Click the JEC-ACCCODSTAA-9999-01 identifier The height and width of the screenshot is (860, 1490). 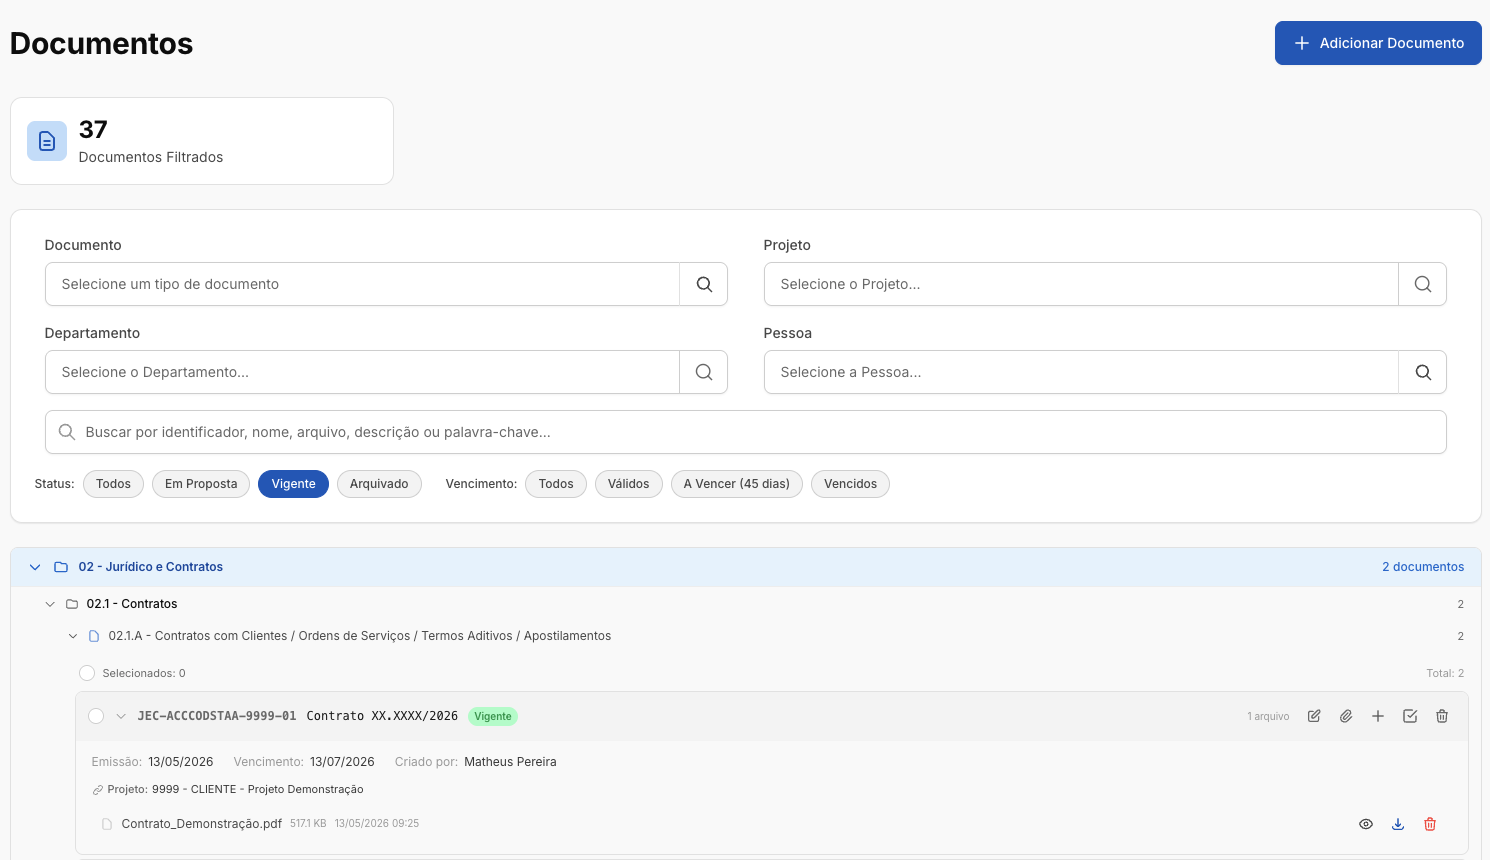(x=217, y=716)
